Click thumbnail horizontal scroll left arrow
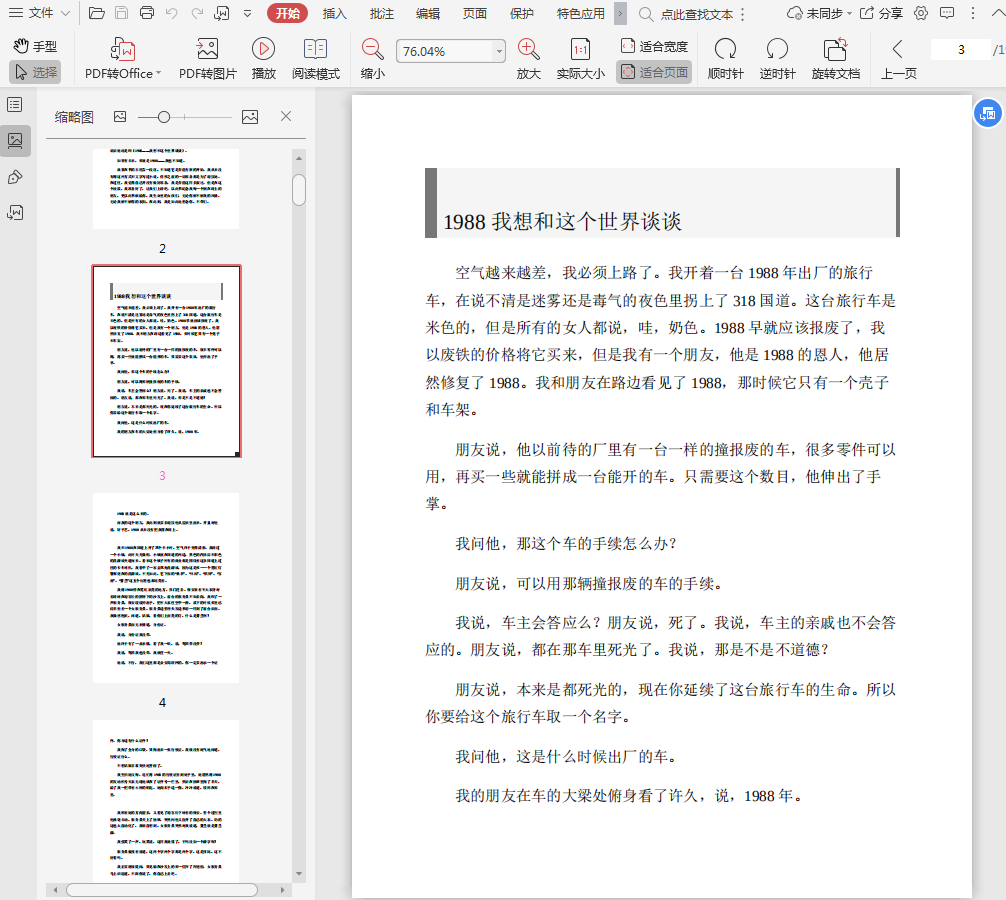The height and width of the screenshot is (900, 1006). 56,890
